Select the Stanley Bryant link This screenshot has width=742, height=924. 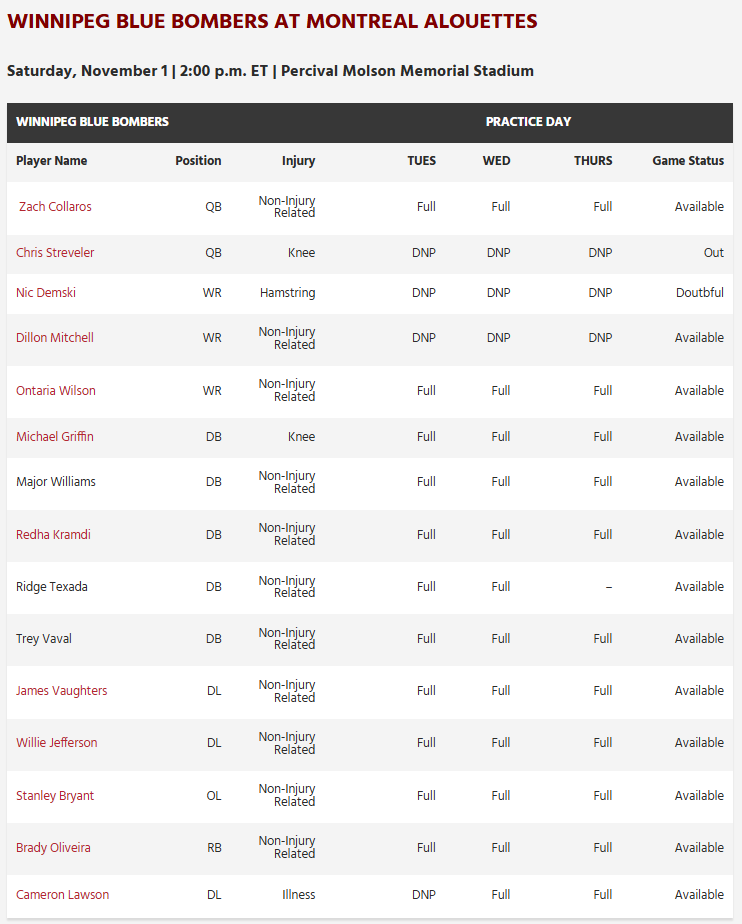55,796
